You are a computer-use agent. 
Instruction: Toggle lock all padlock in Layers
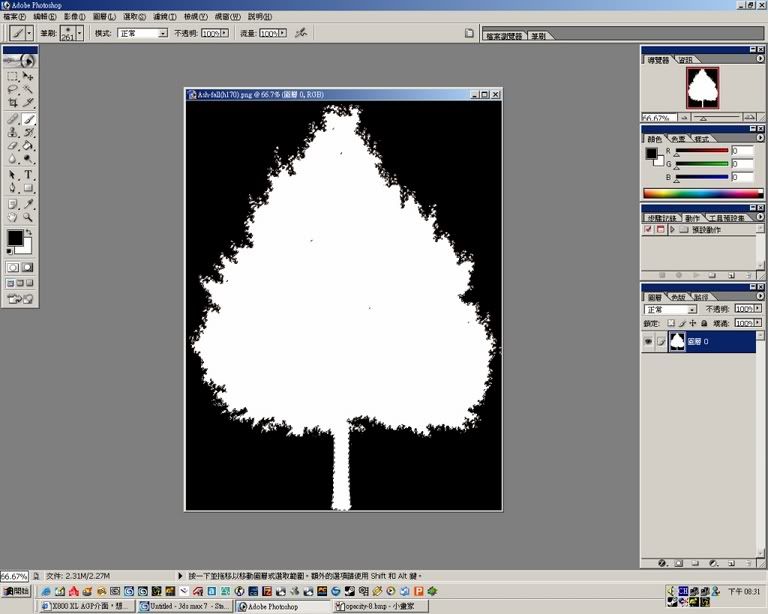704,323
